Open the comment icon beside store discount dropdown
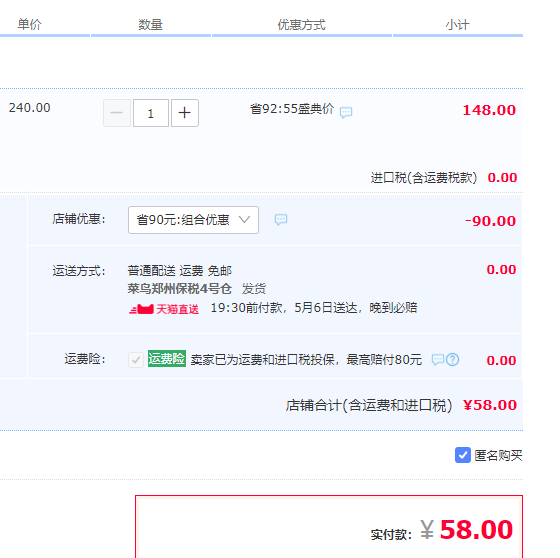The width and height of the screenshot is (560, 558). point(281,219)
